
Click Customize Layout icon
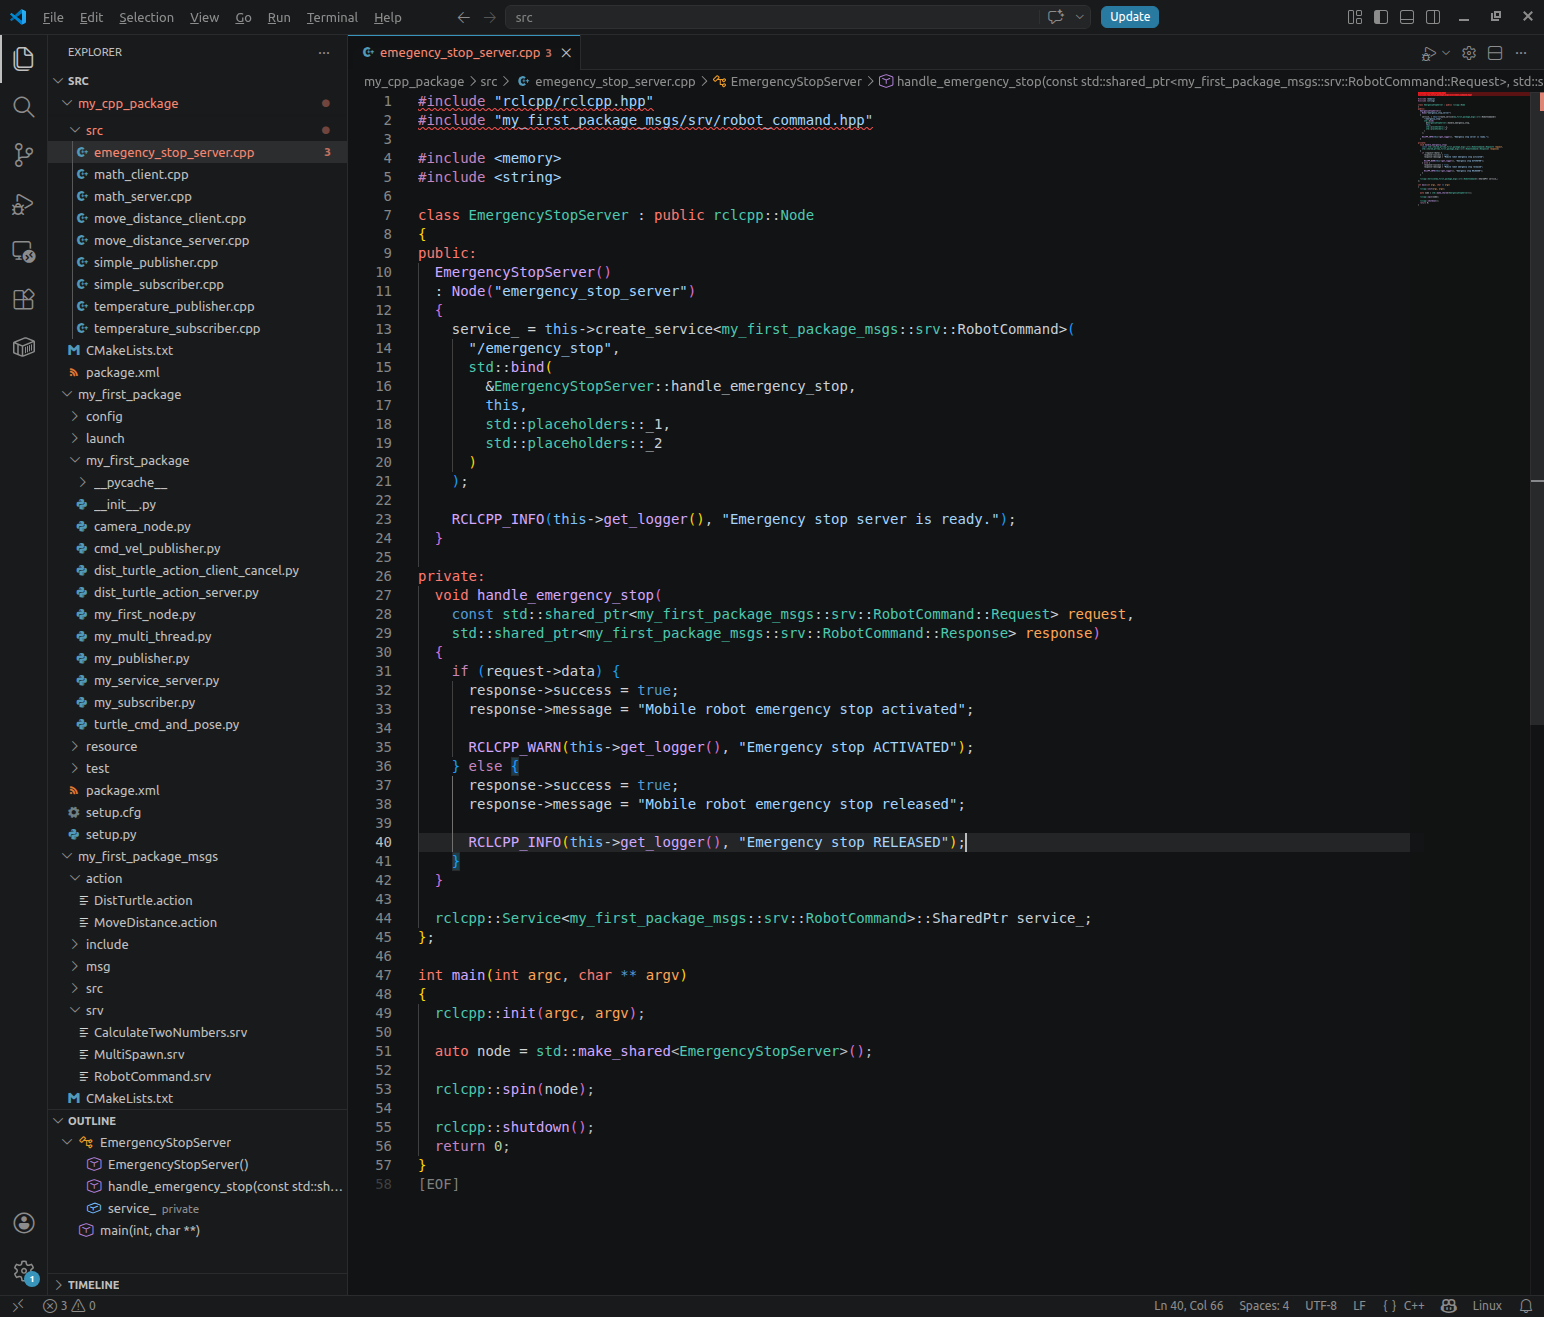[x=1355, y=17]
